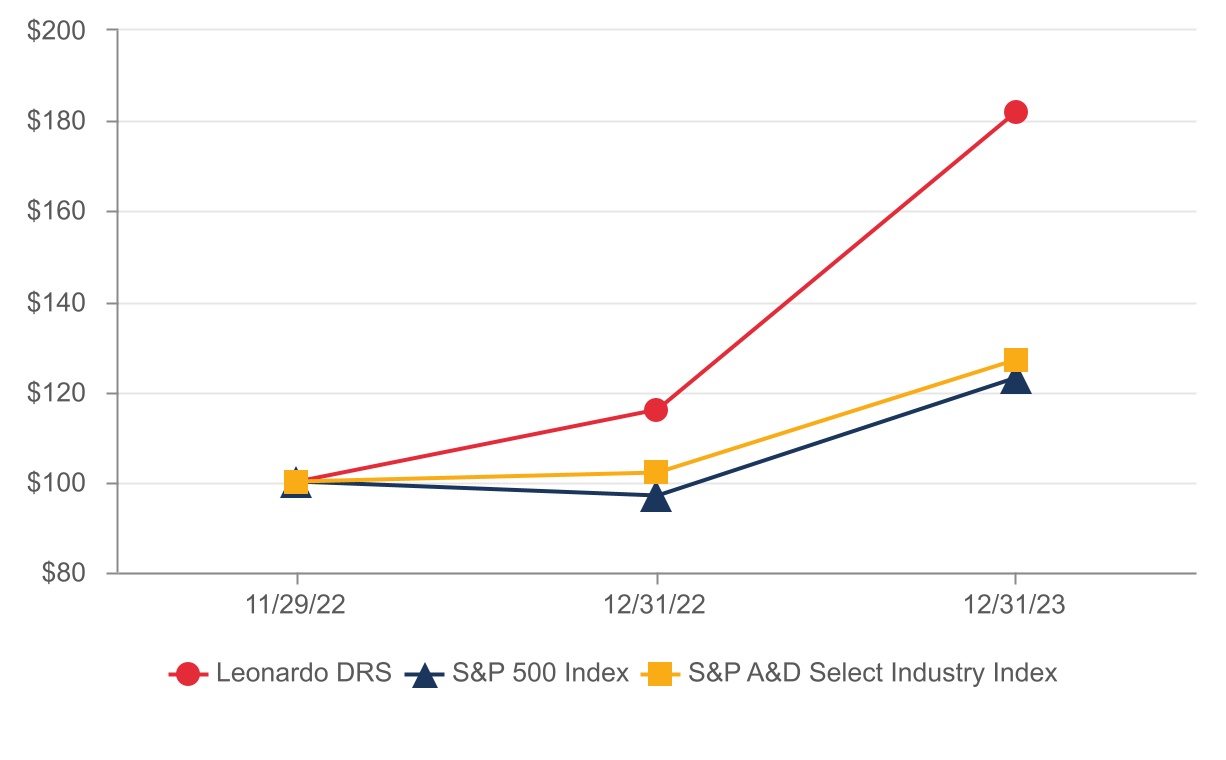Click the yellow square legend icon
The height and width of the screenshot is (760, 1226).
pyautogui.click(x=657, y=675)
